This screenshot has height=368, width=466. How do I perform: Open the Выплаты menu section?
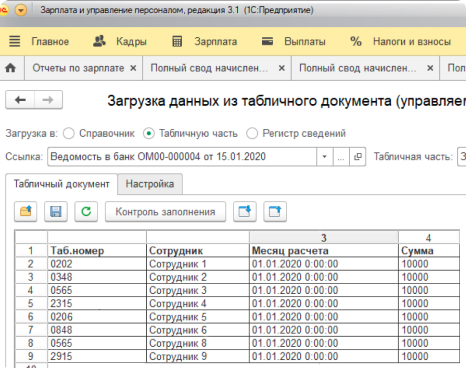[x=305, y=41]
